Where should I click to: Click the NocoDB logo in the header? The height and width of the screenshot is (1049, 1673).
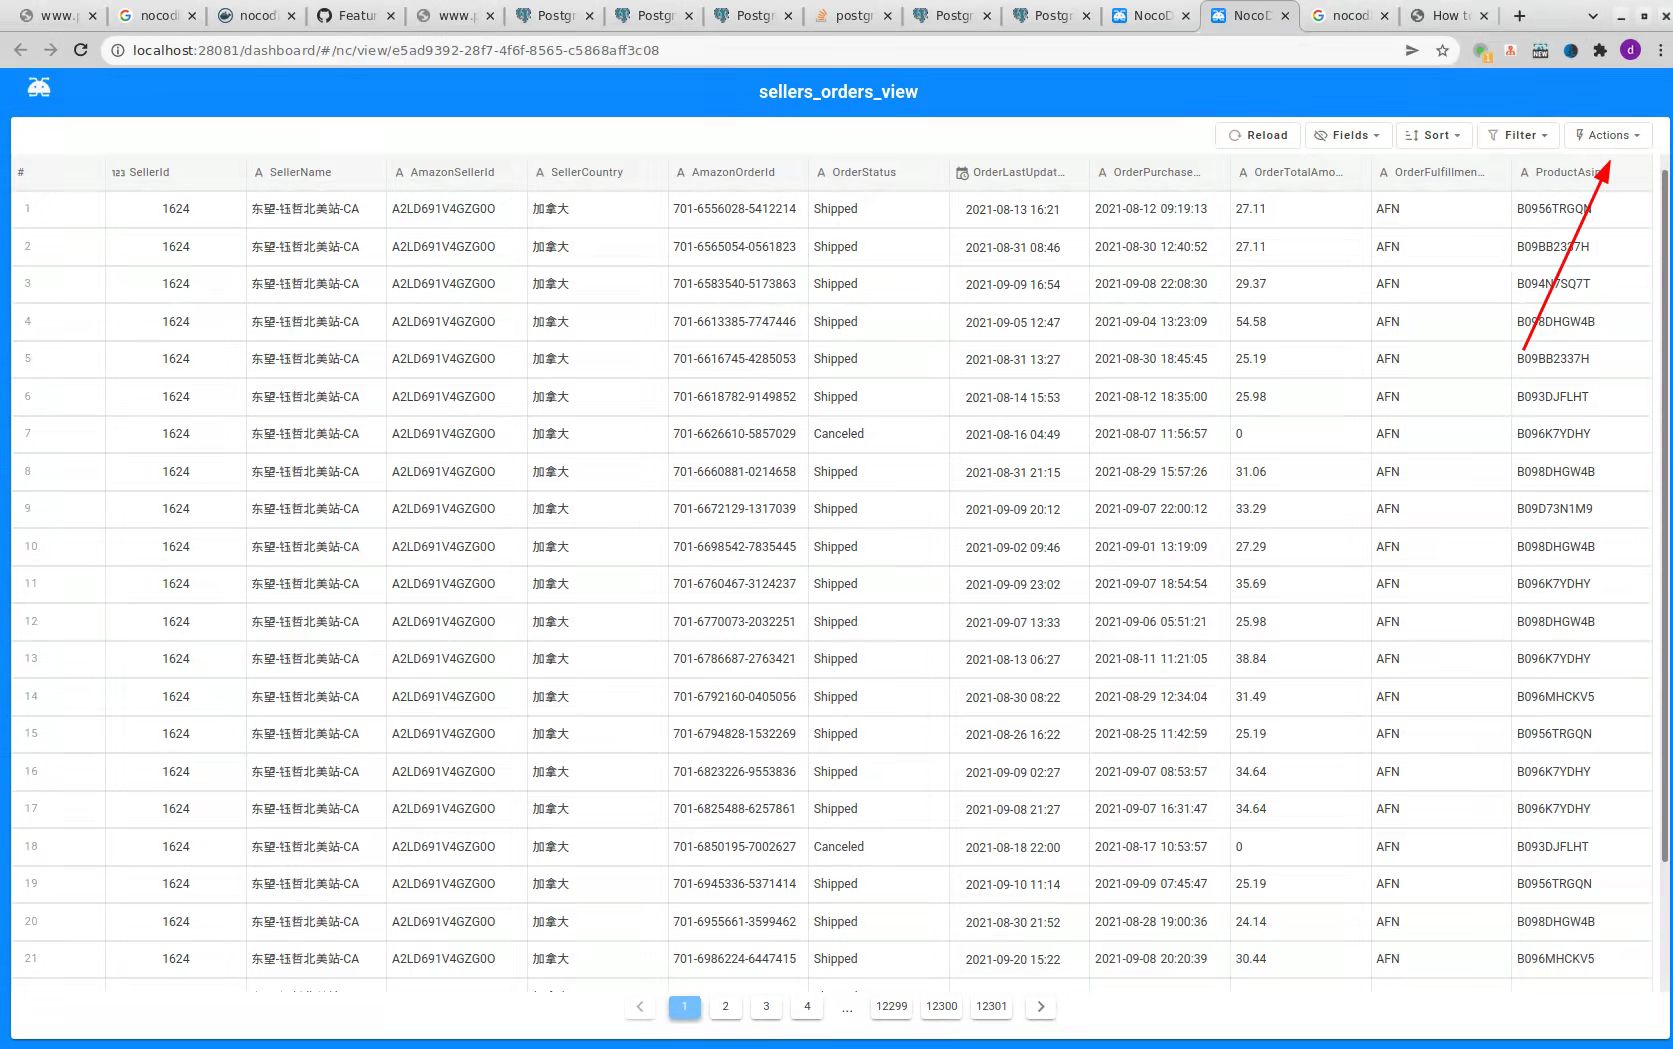(38, 87)
